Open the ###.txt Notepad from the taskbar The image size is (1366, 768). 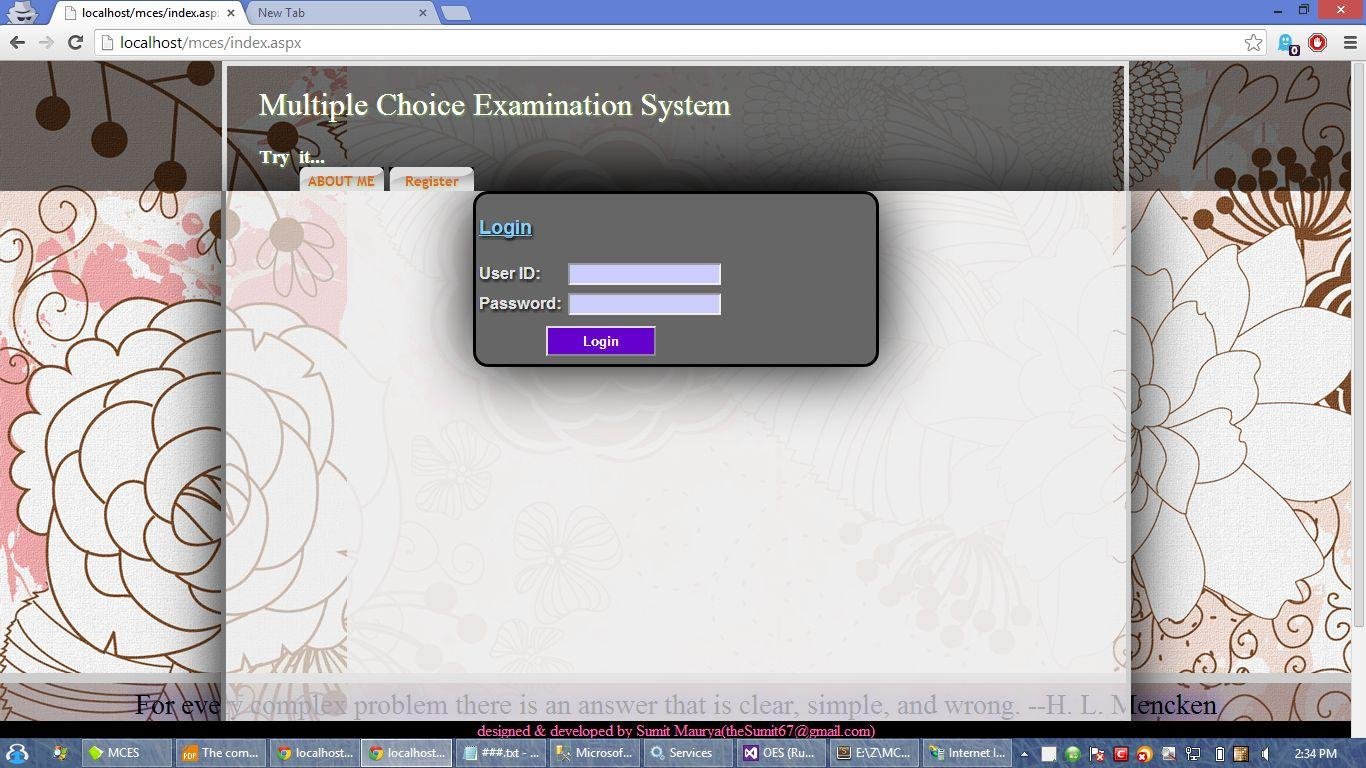coord(500,753)
